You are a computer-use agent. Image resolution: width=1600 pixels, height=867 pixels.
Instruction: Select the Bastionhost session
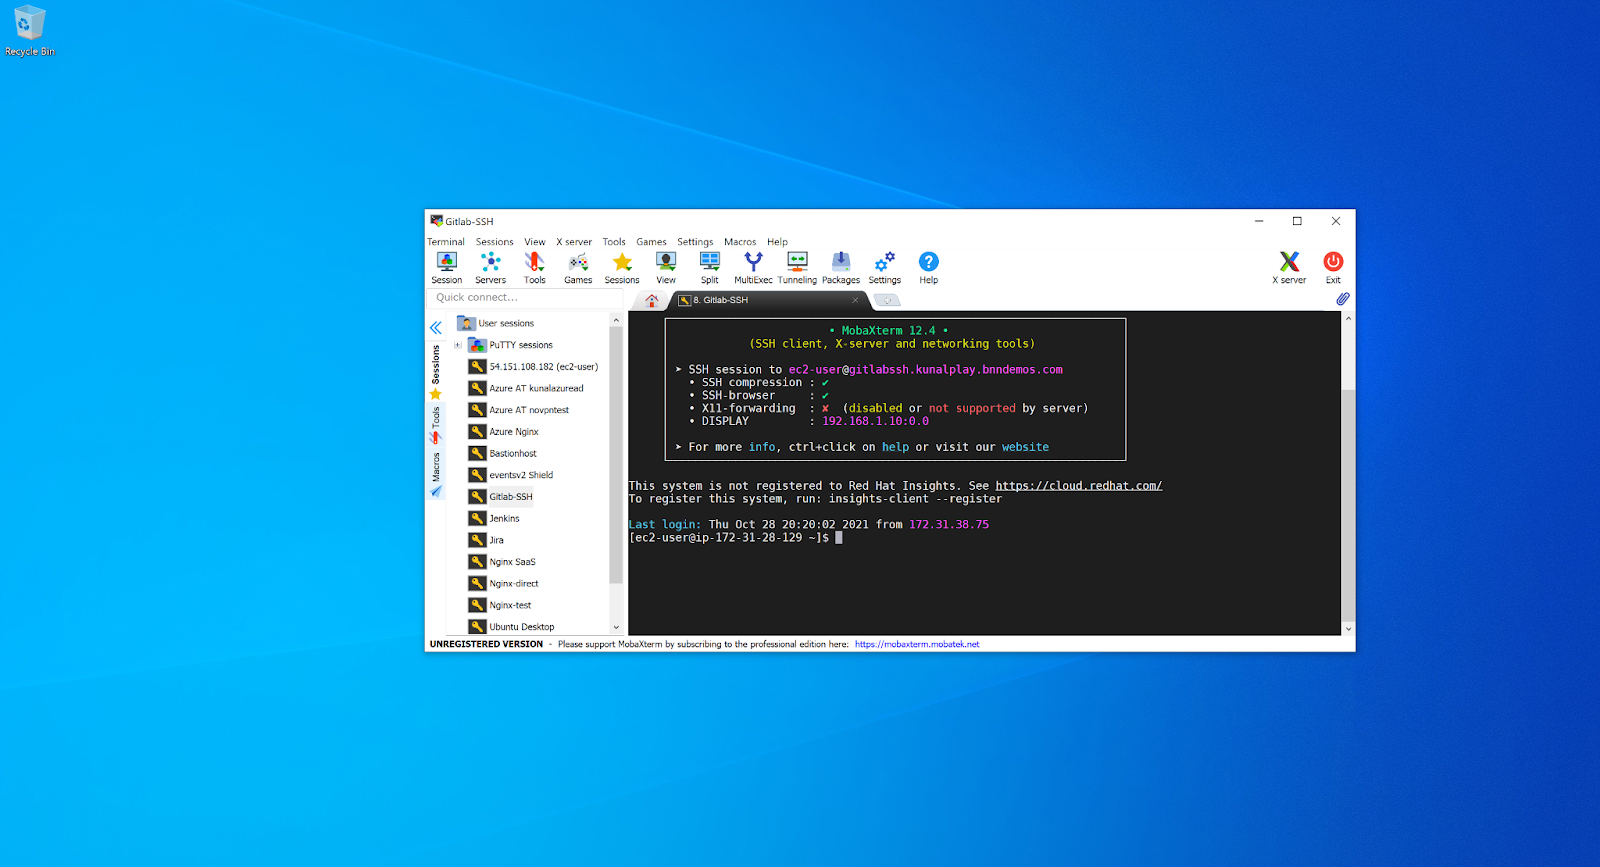pyautogui.click(x=503, y=453)
